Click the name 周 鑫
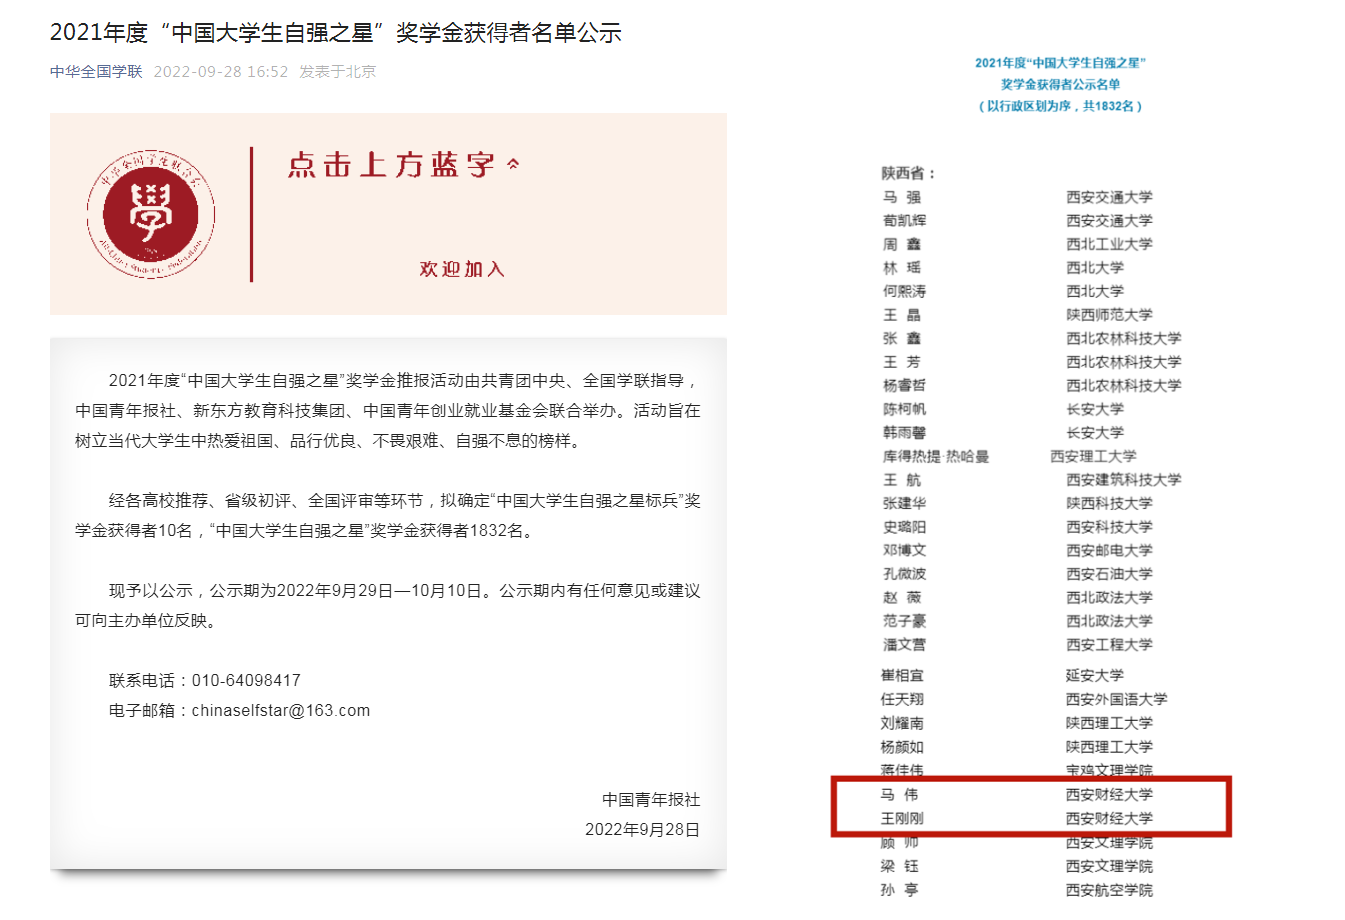 (x=902, y=244)
